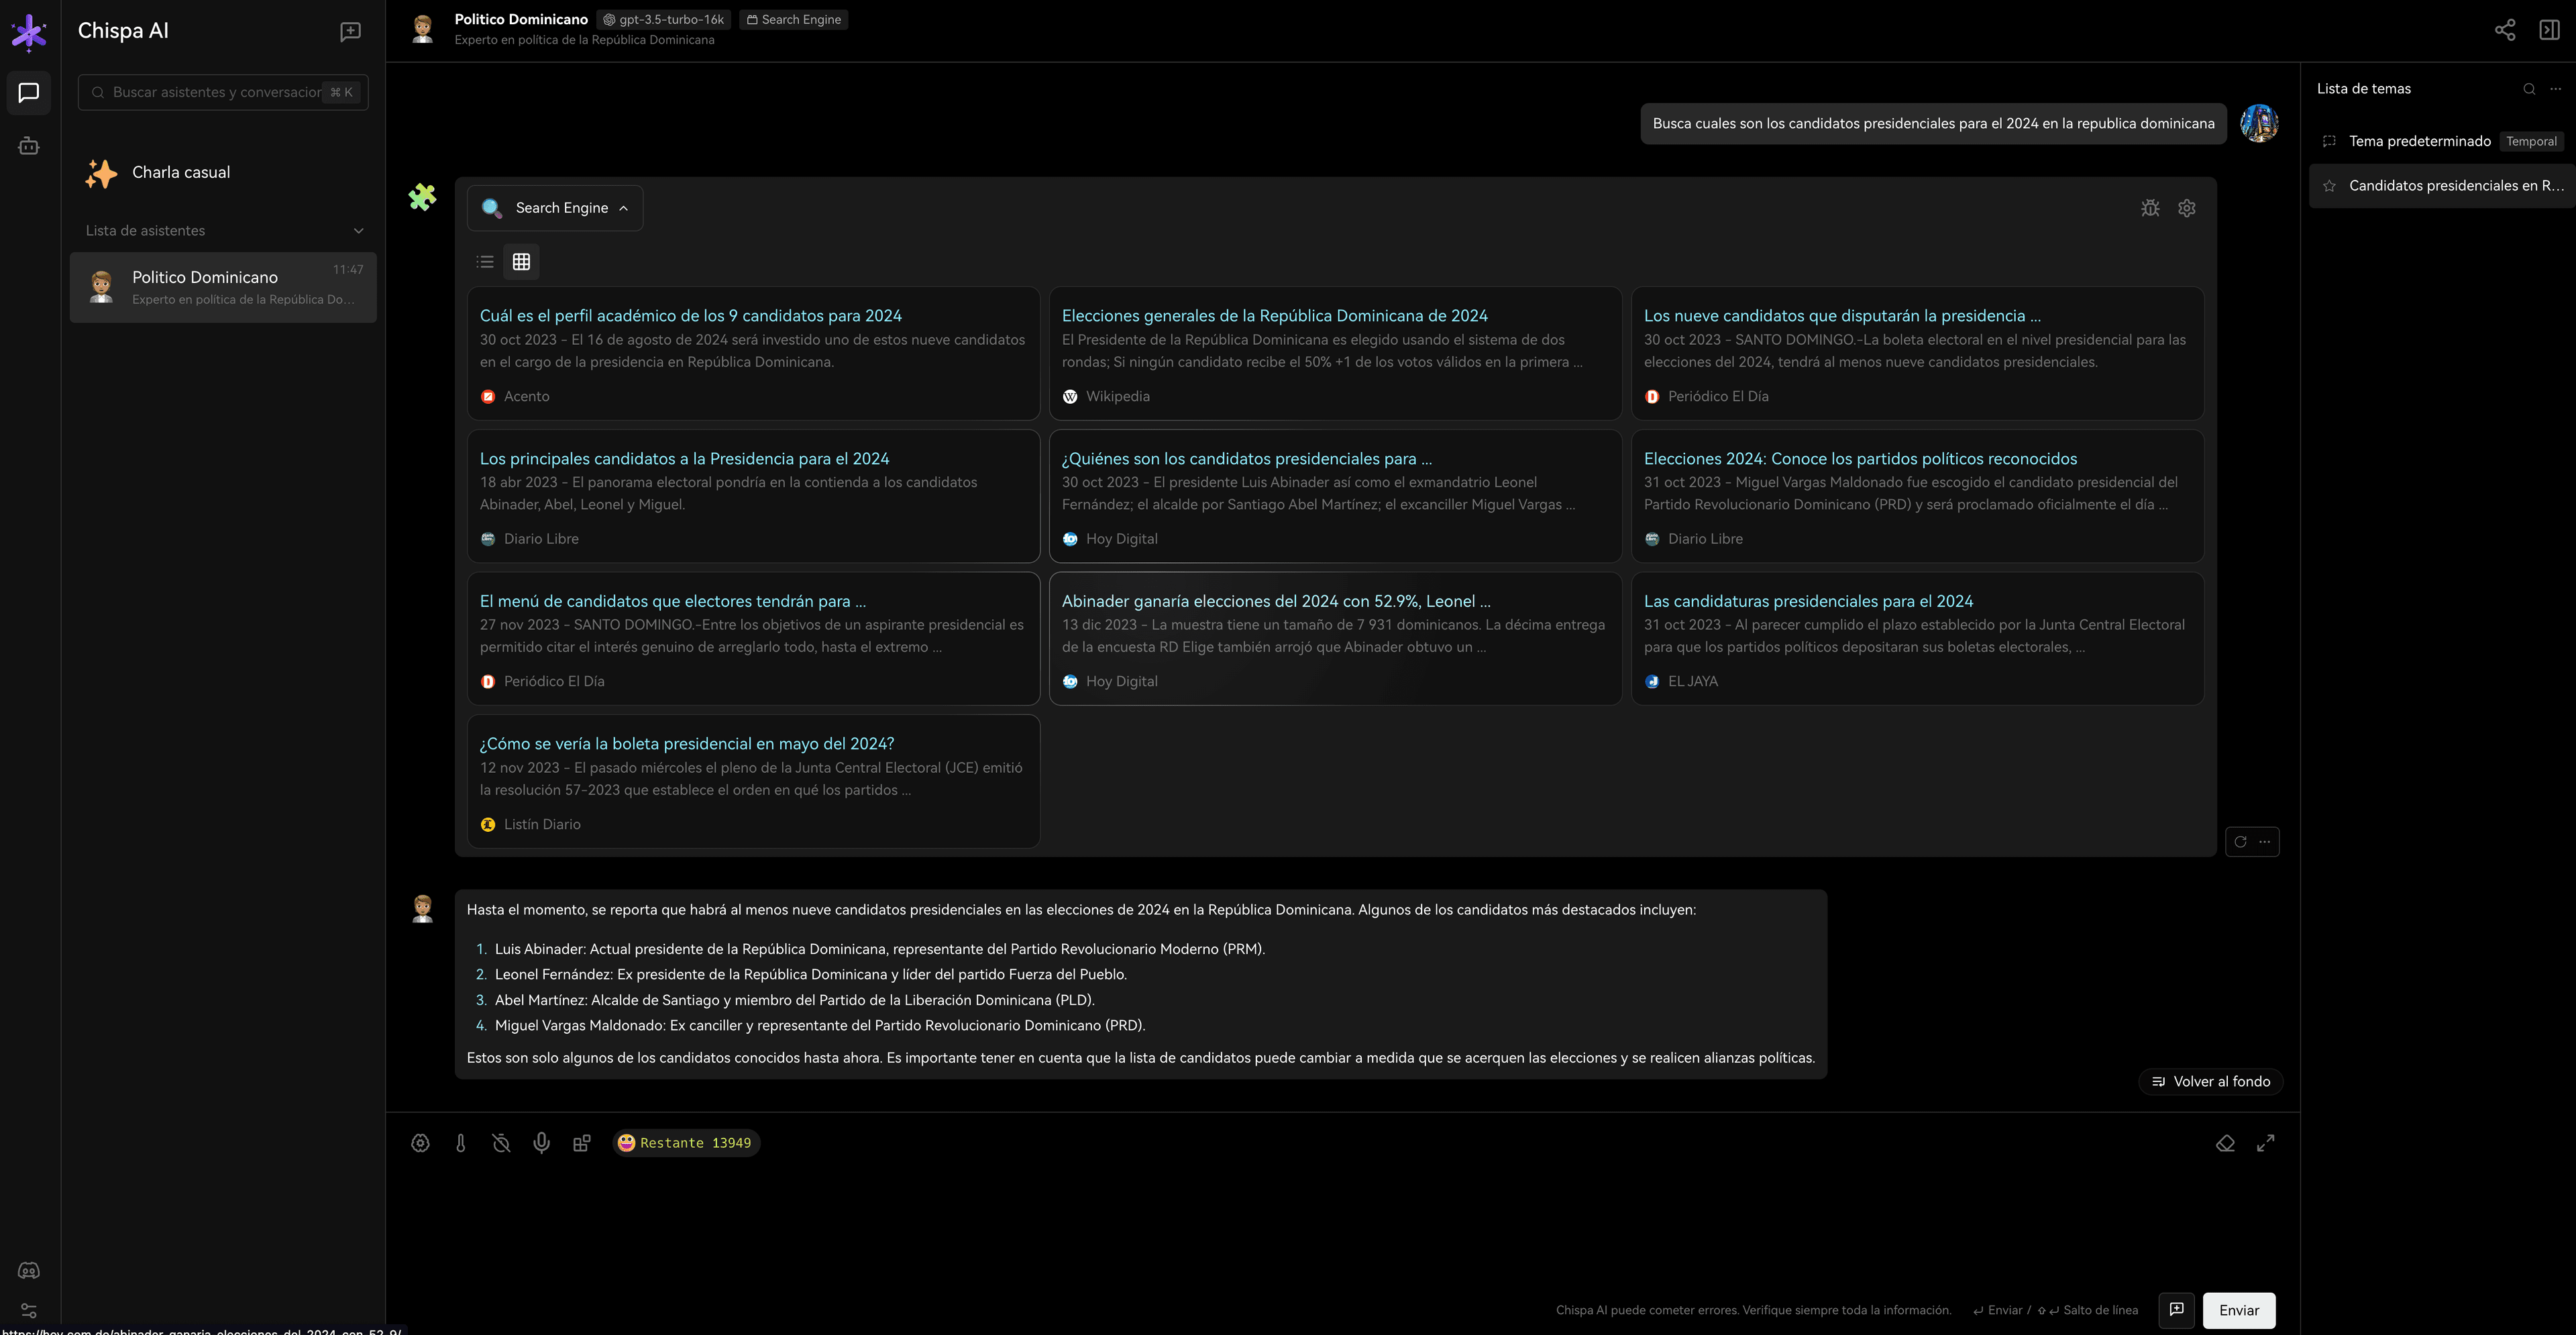Disable history with the clock-slash icon
2576x1335 pixels.
point(501,1142)
